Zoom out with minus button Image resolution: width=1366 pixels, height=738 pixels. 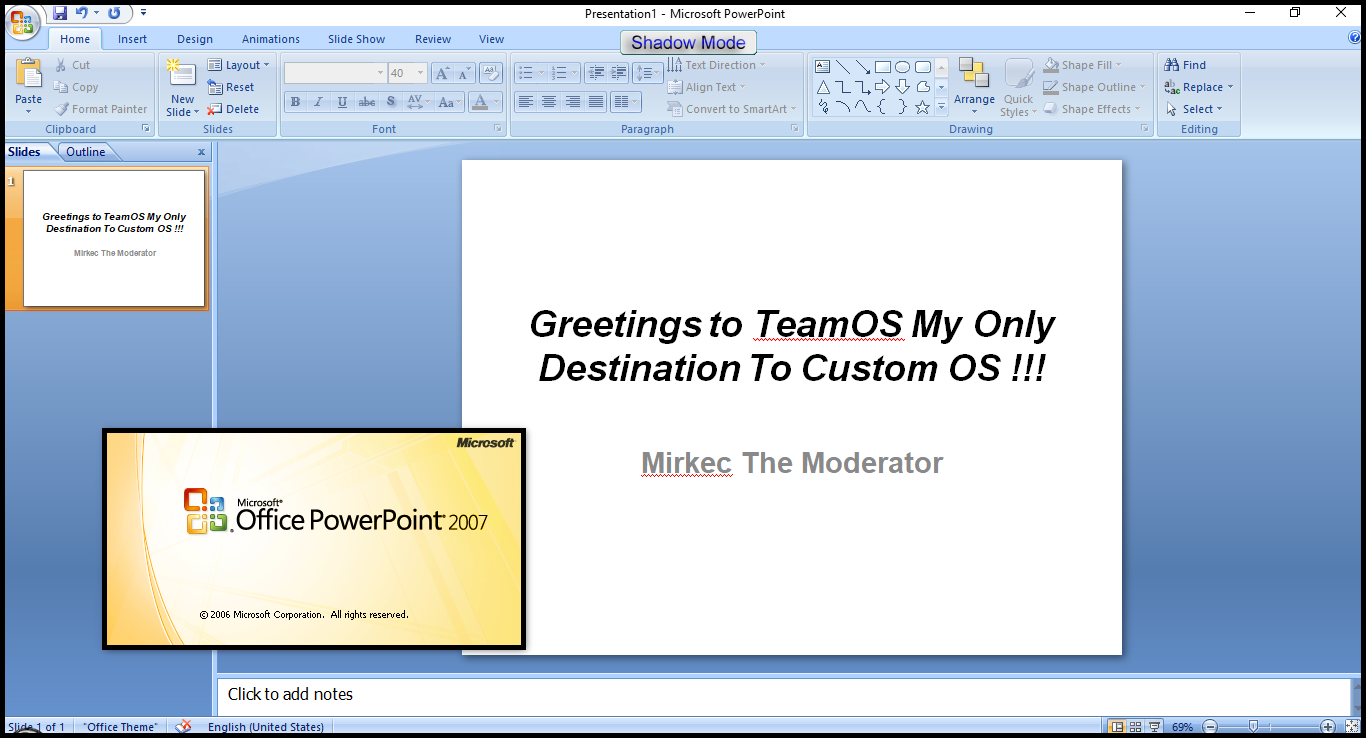coord(1210,727)
